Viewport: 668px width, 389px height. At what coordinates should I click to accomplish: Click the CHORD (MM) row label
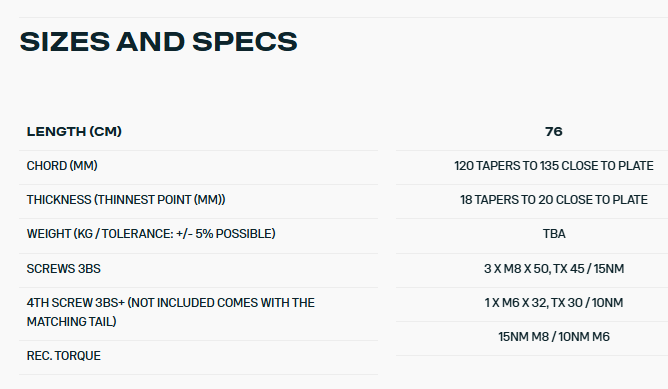pyautogui.click(x=62, y=165)
